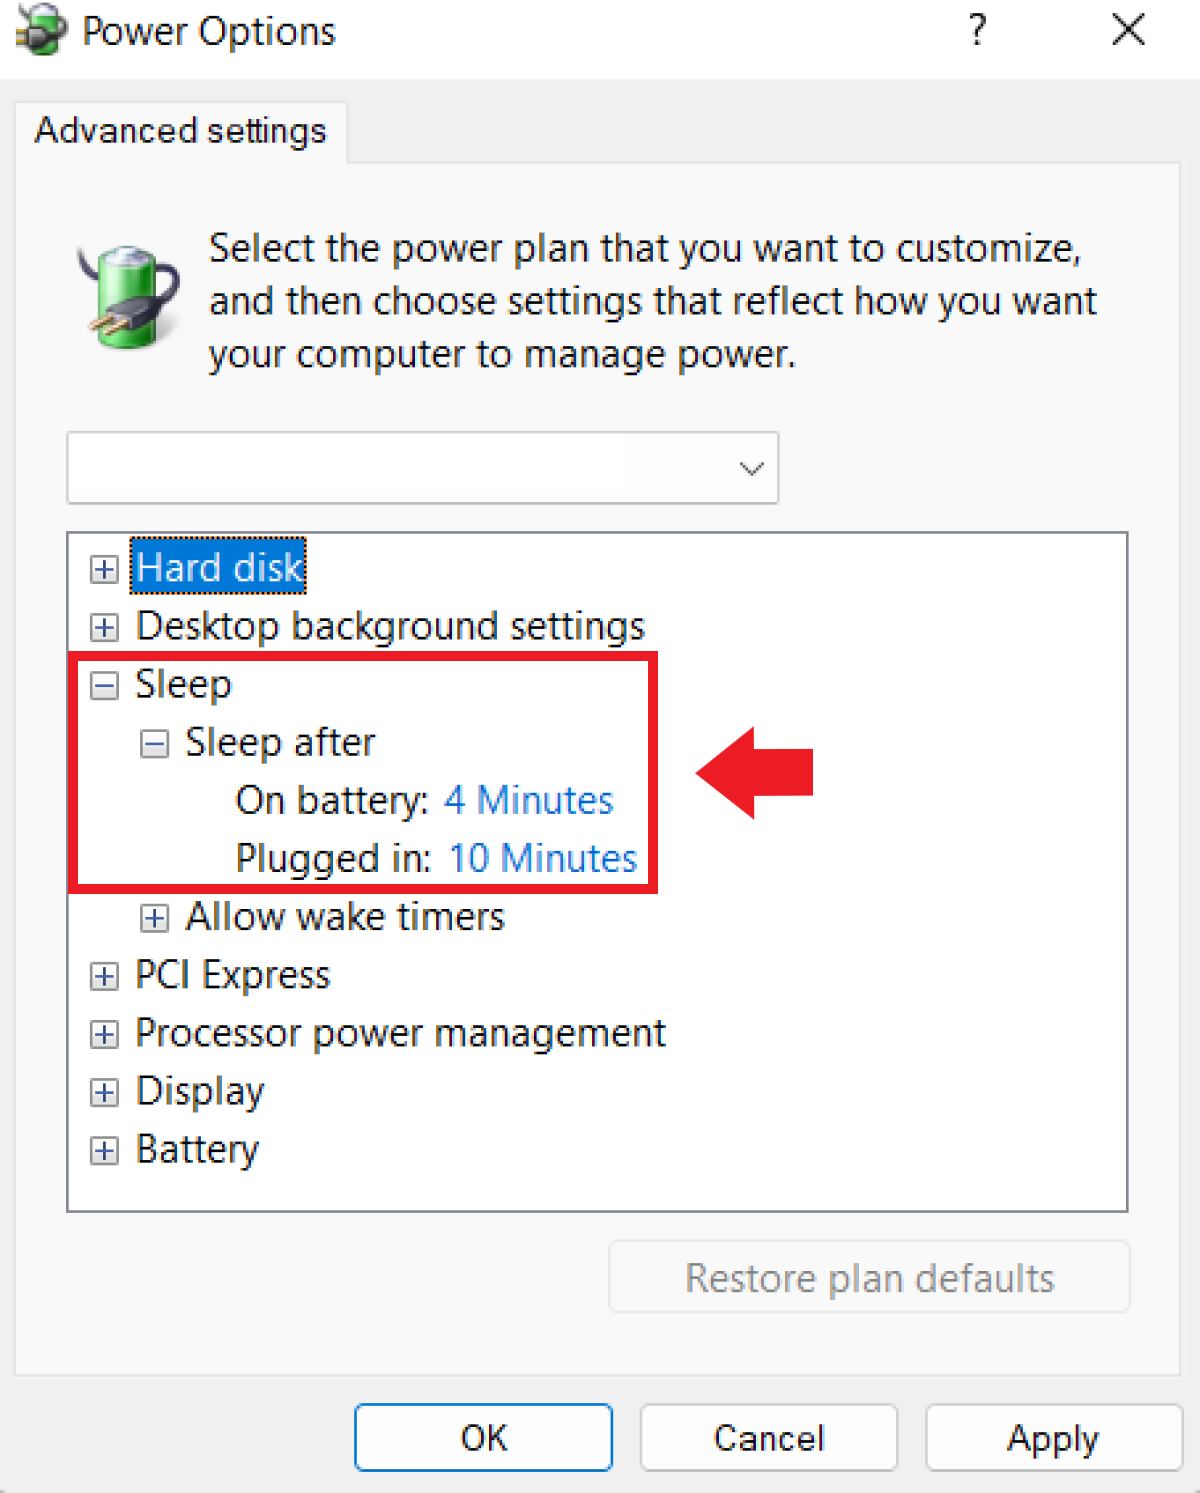Expand Desktop background settings node
Screen dimensions: 1200x1493
[104, 627]
